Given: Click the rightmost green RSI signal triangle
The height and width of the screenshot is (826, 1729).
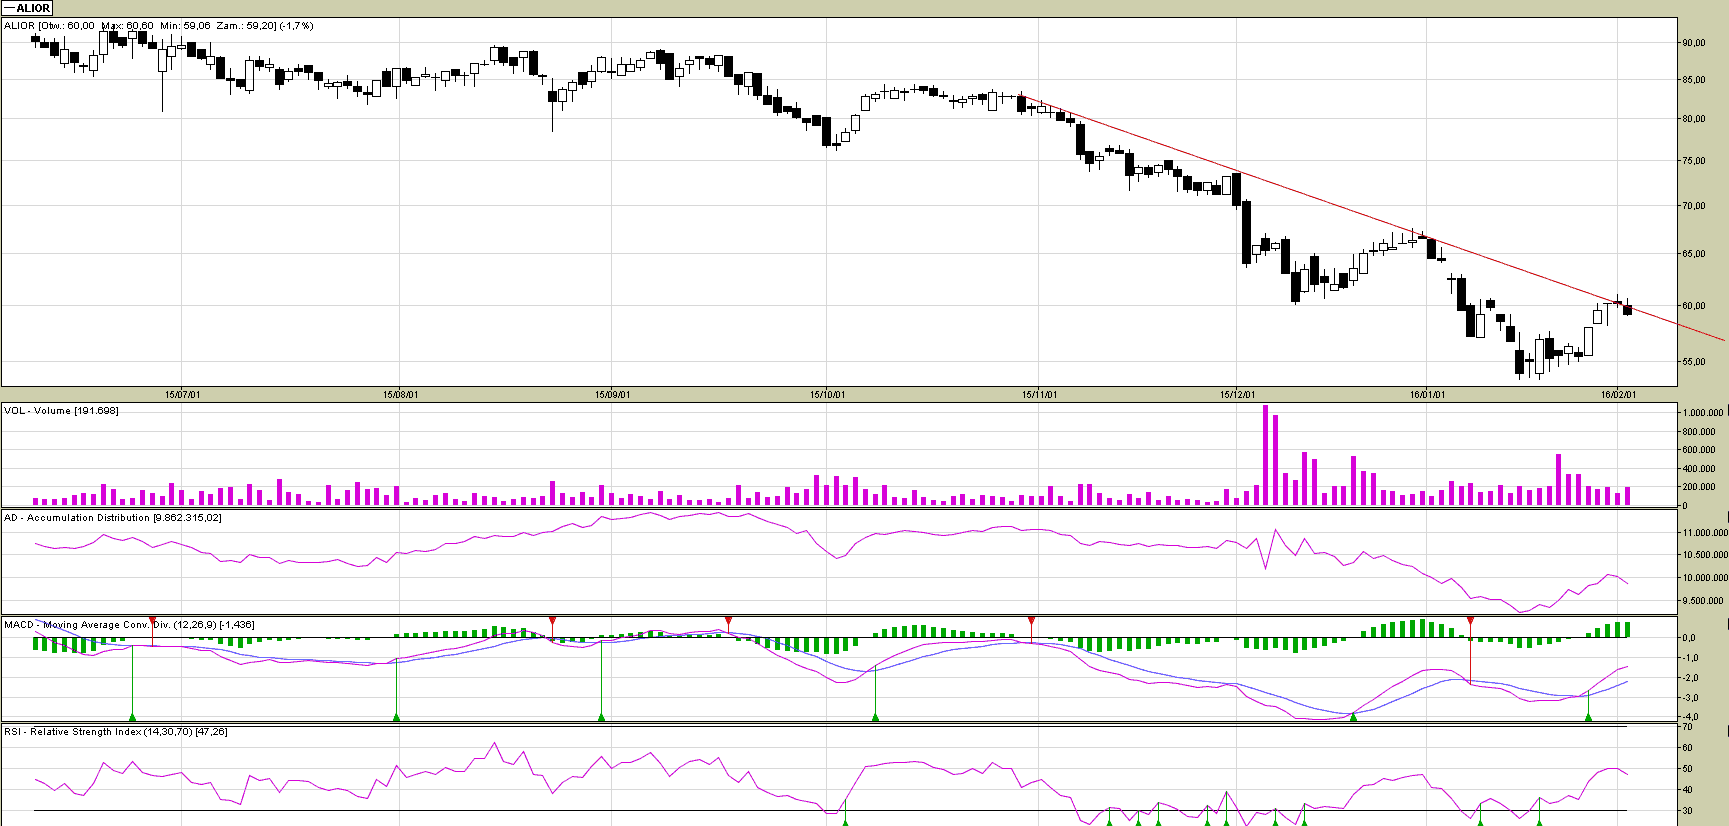Looking at the screenshot, I should (x=1539, y=822).
